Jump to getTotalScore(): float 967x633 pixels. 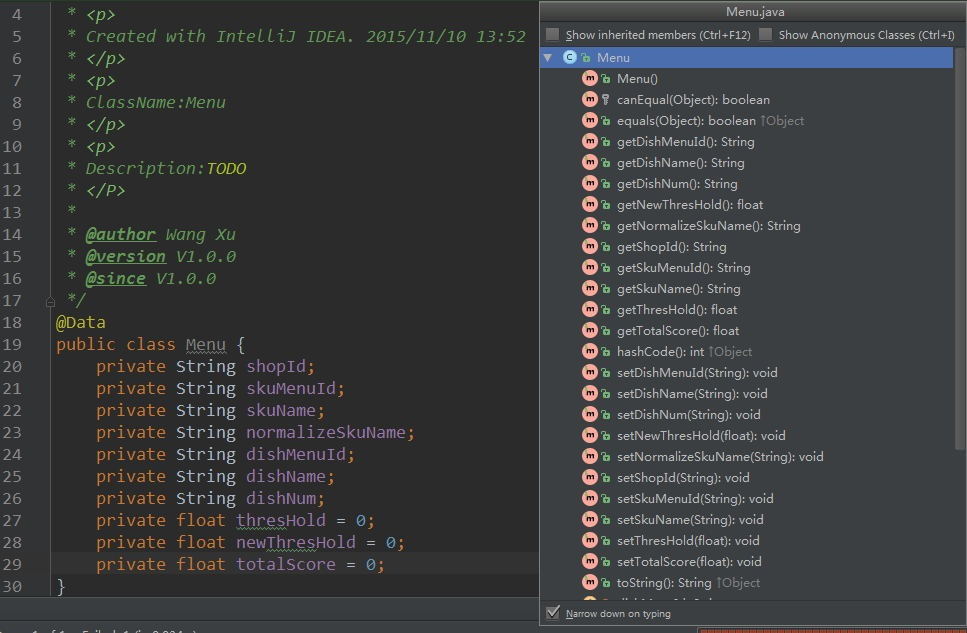tap(678, 330)
